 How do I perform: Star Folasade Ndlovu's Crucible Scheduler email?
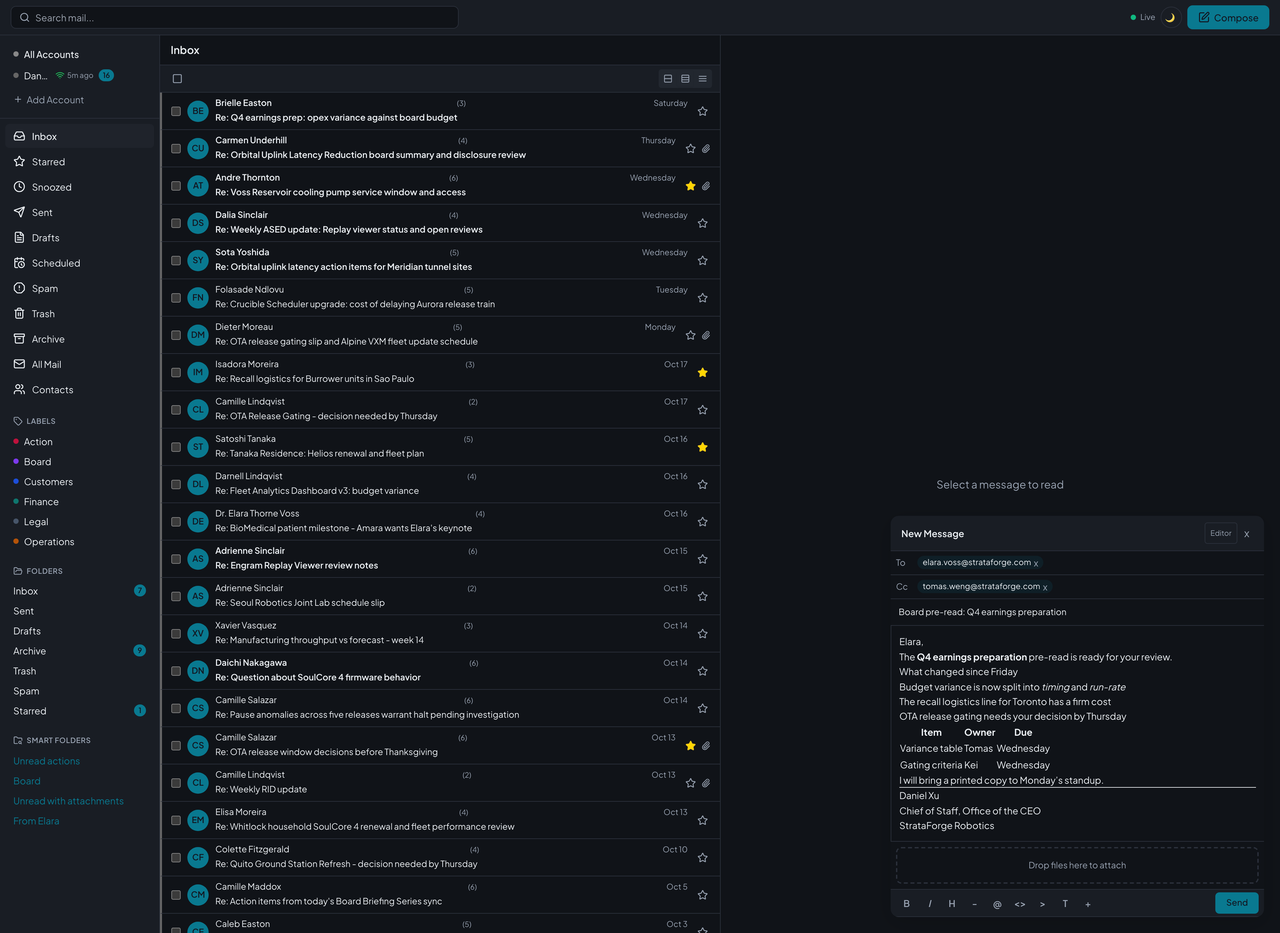coord(703,298)
